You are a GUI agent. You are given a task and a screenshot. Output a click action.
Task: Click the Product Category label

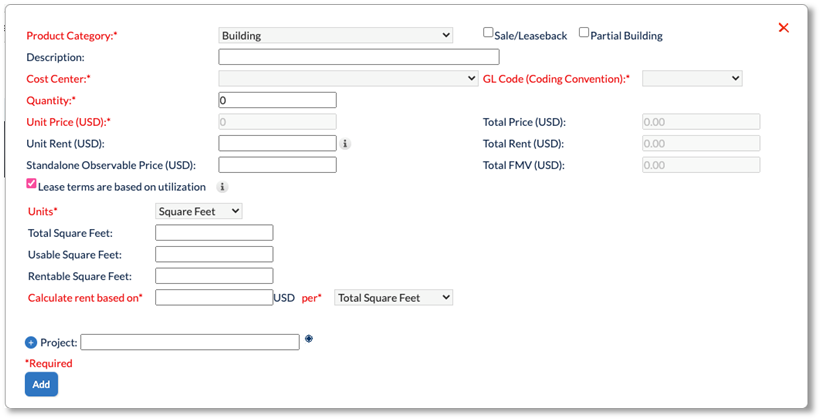[72, 36]
